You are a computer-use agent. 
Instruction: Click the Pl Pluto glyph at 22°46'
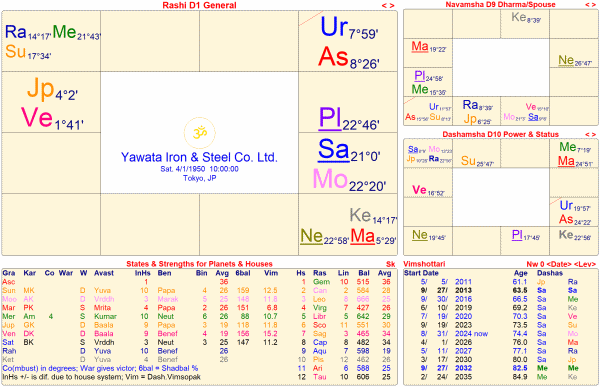(x=330, y=118)
